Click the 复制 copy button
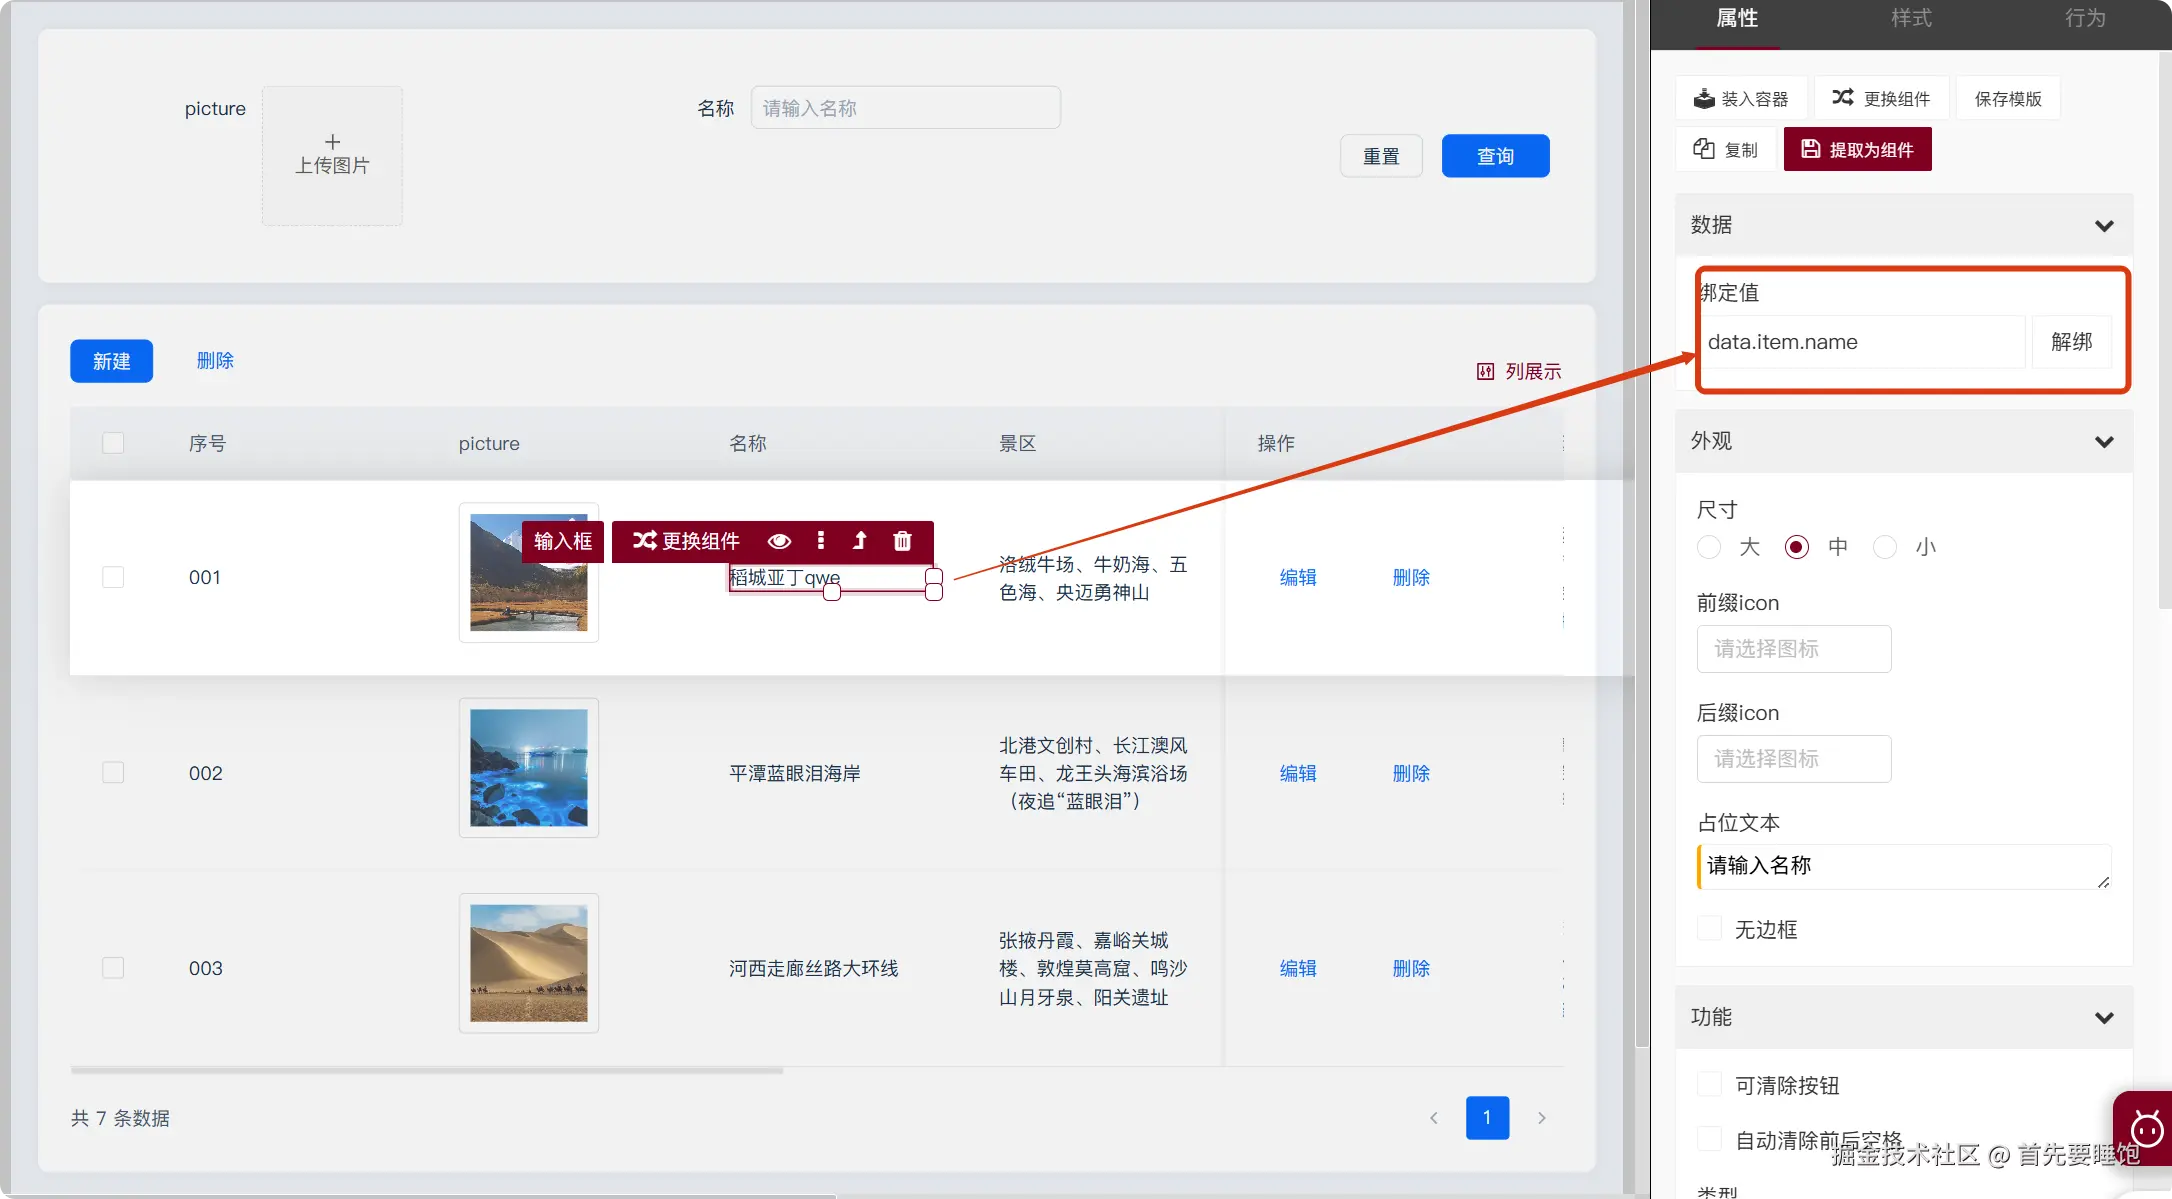This screenshot has width=2172, height=1199. pos(1725,149)
